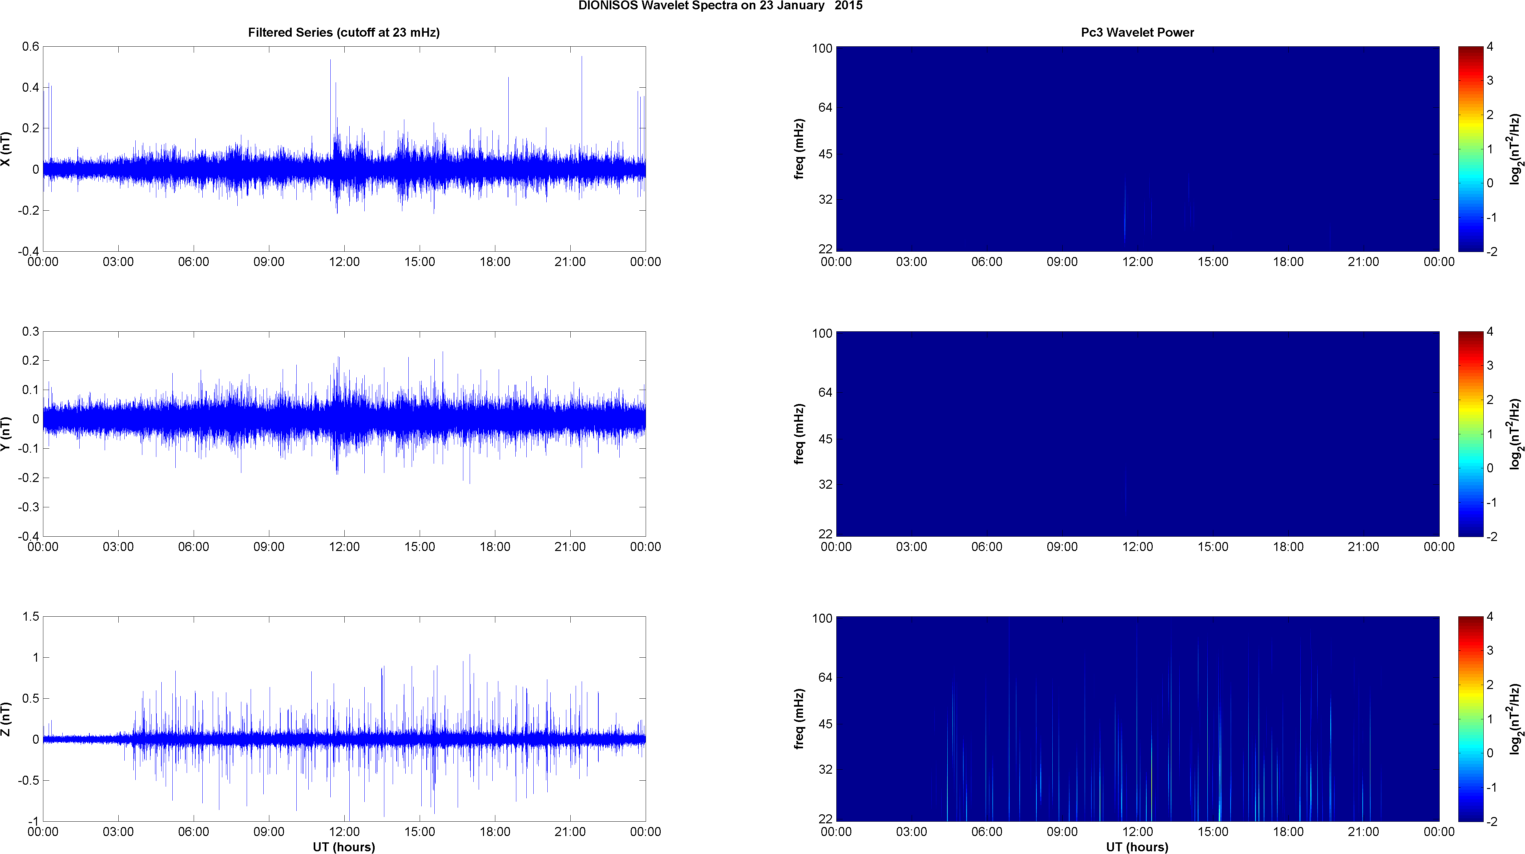Click 'freq (mHz)' label of the Y wavelet plot
The image size is (1525, 854).
coord(800,434)
